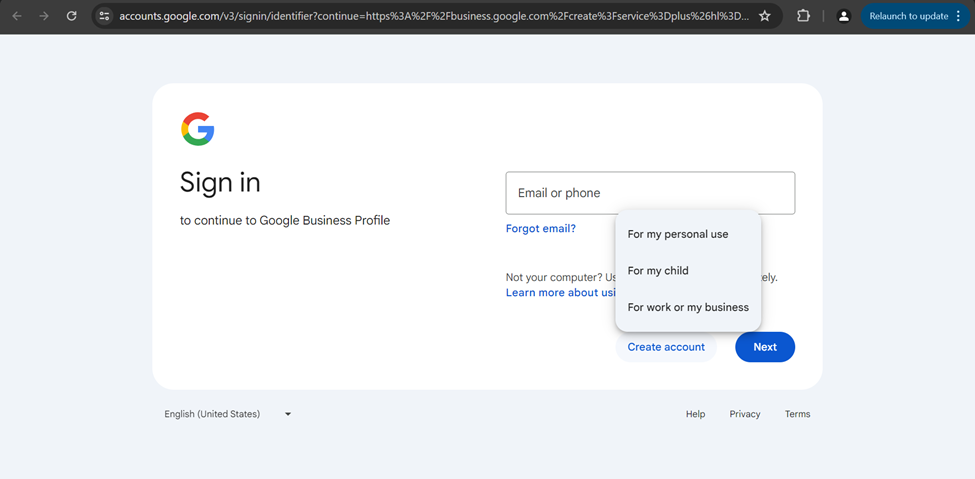975x479 pixels.
Task: Open the Help link in footer
Action: point(695,414)
